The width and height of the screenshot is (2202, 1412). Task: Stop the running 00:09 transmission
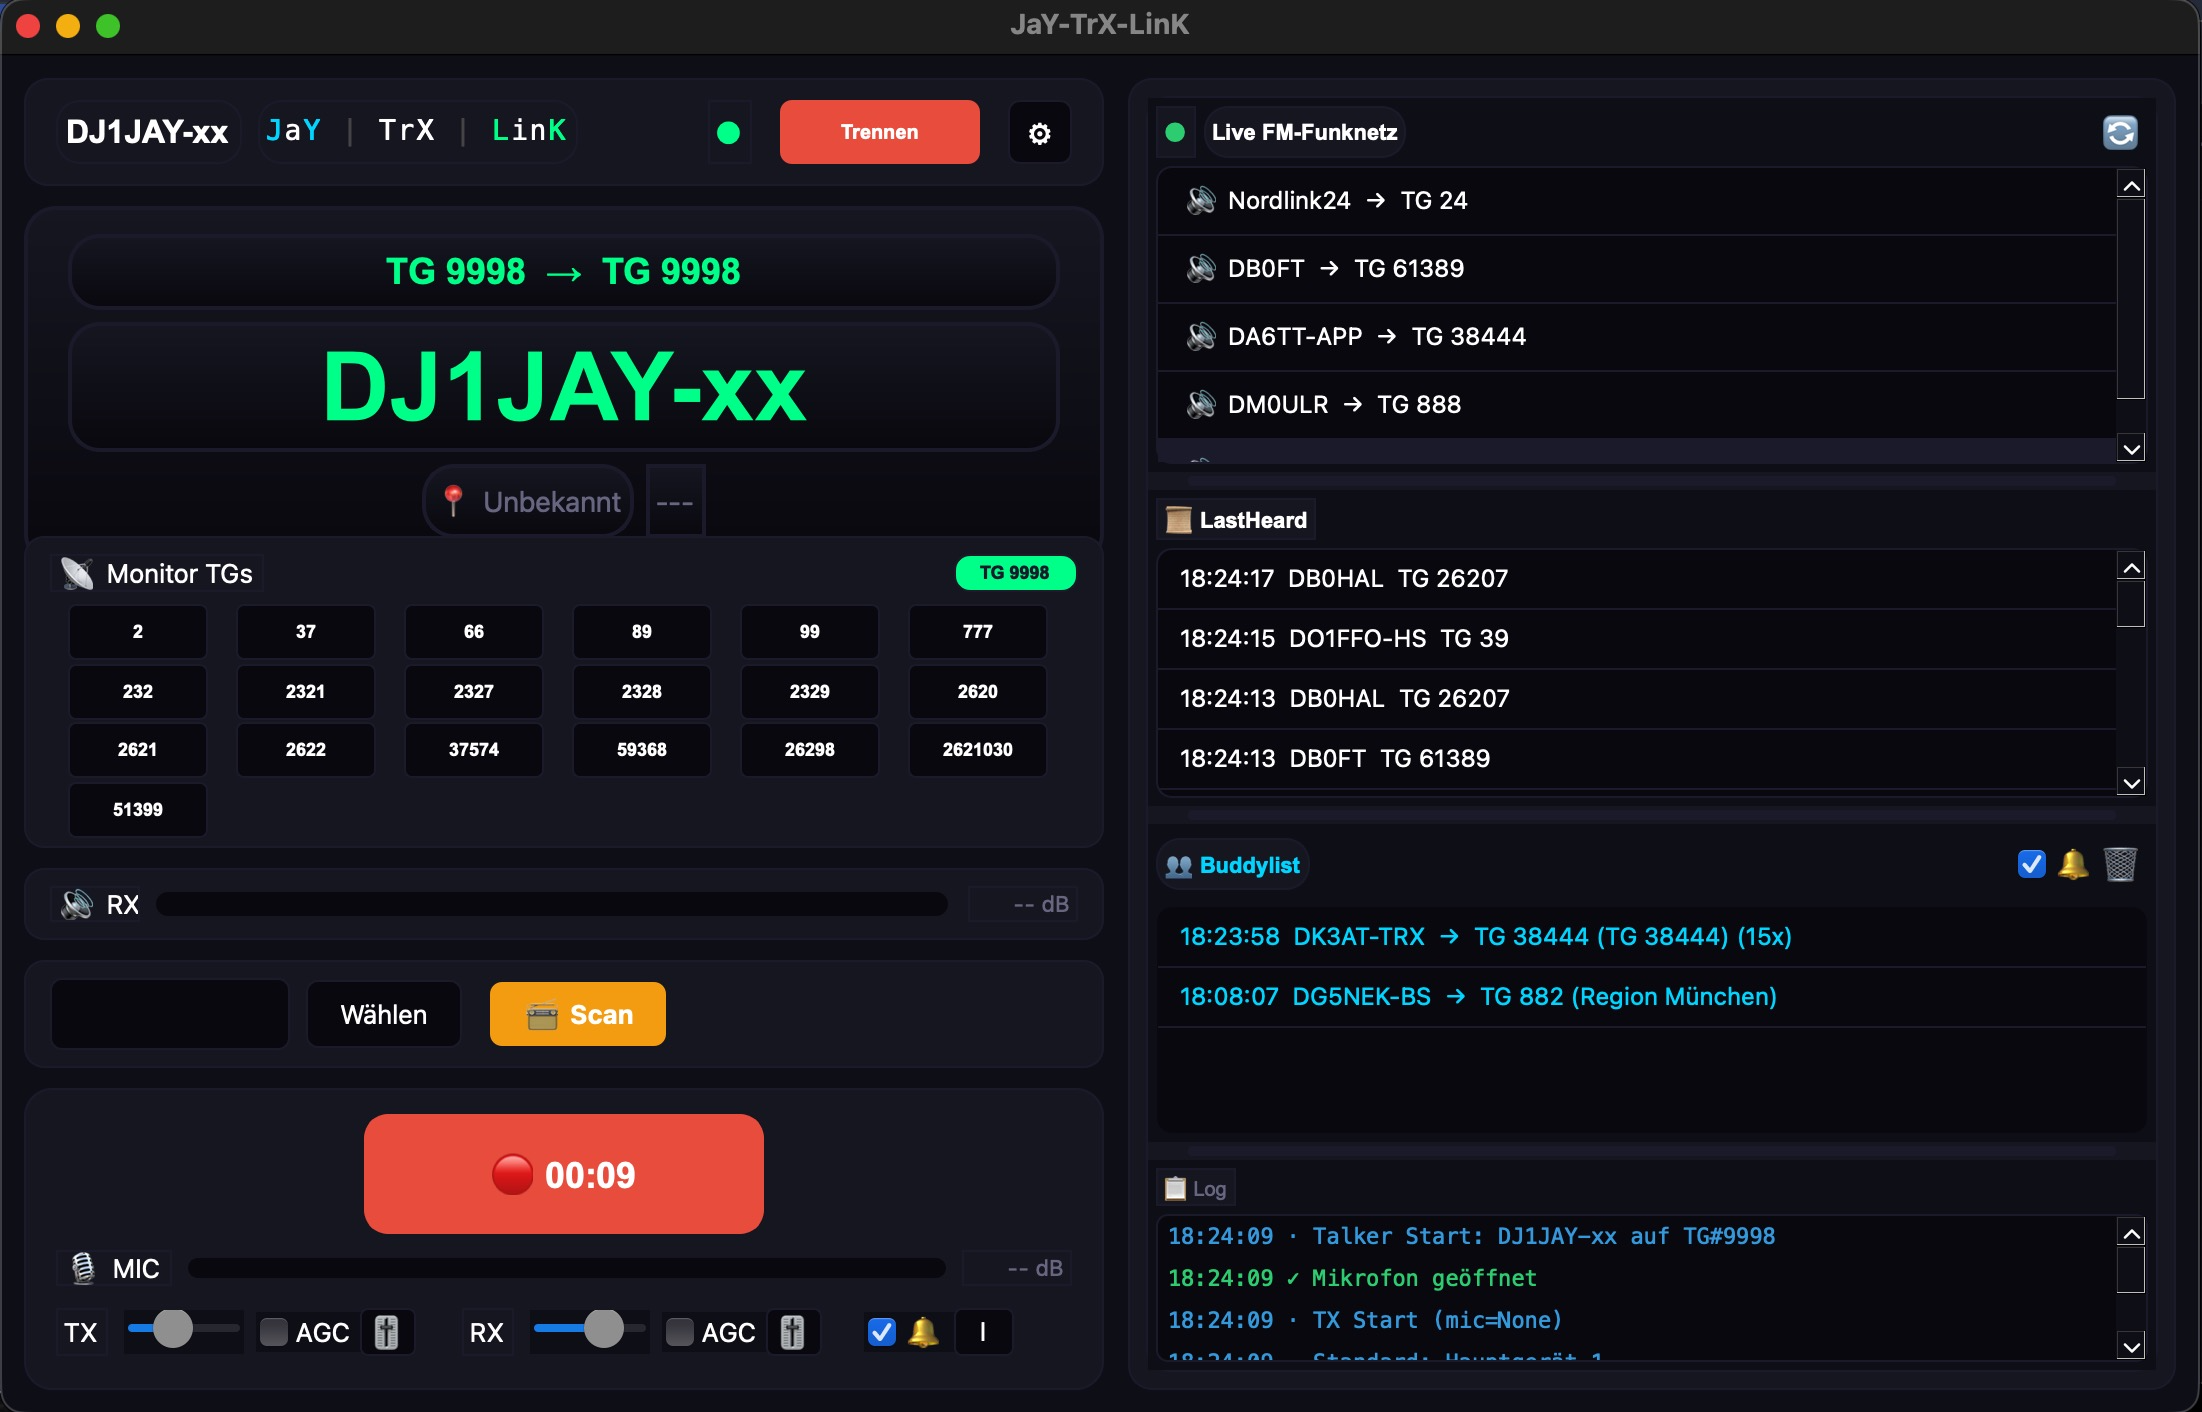coord(563,1174)
